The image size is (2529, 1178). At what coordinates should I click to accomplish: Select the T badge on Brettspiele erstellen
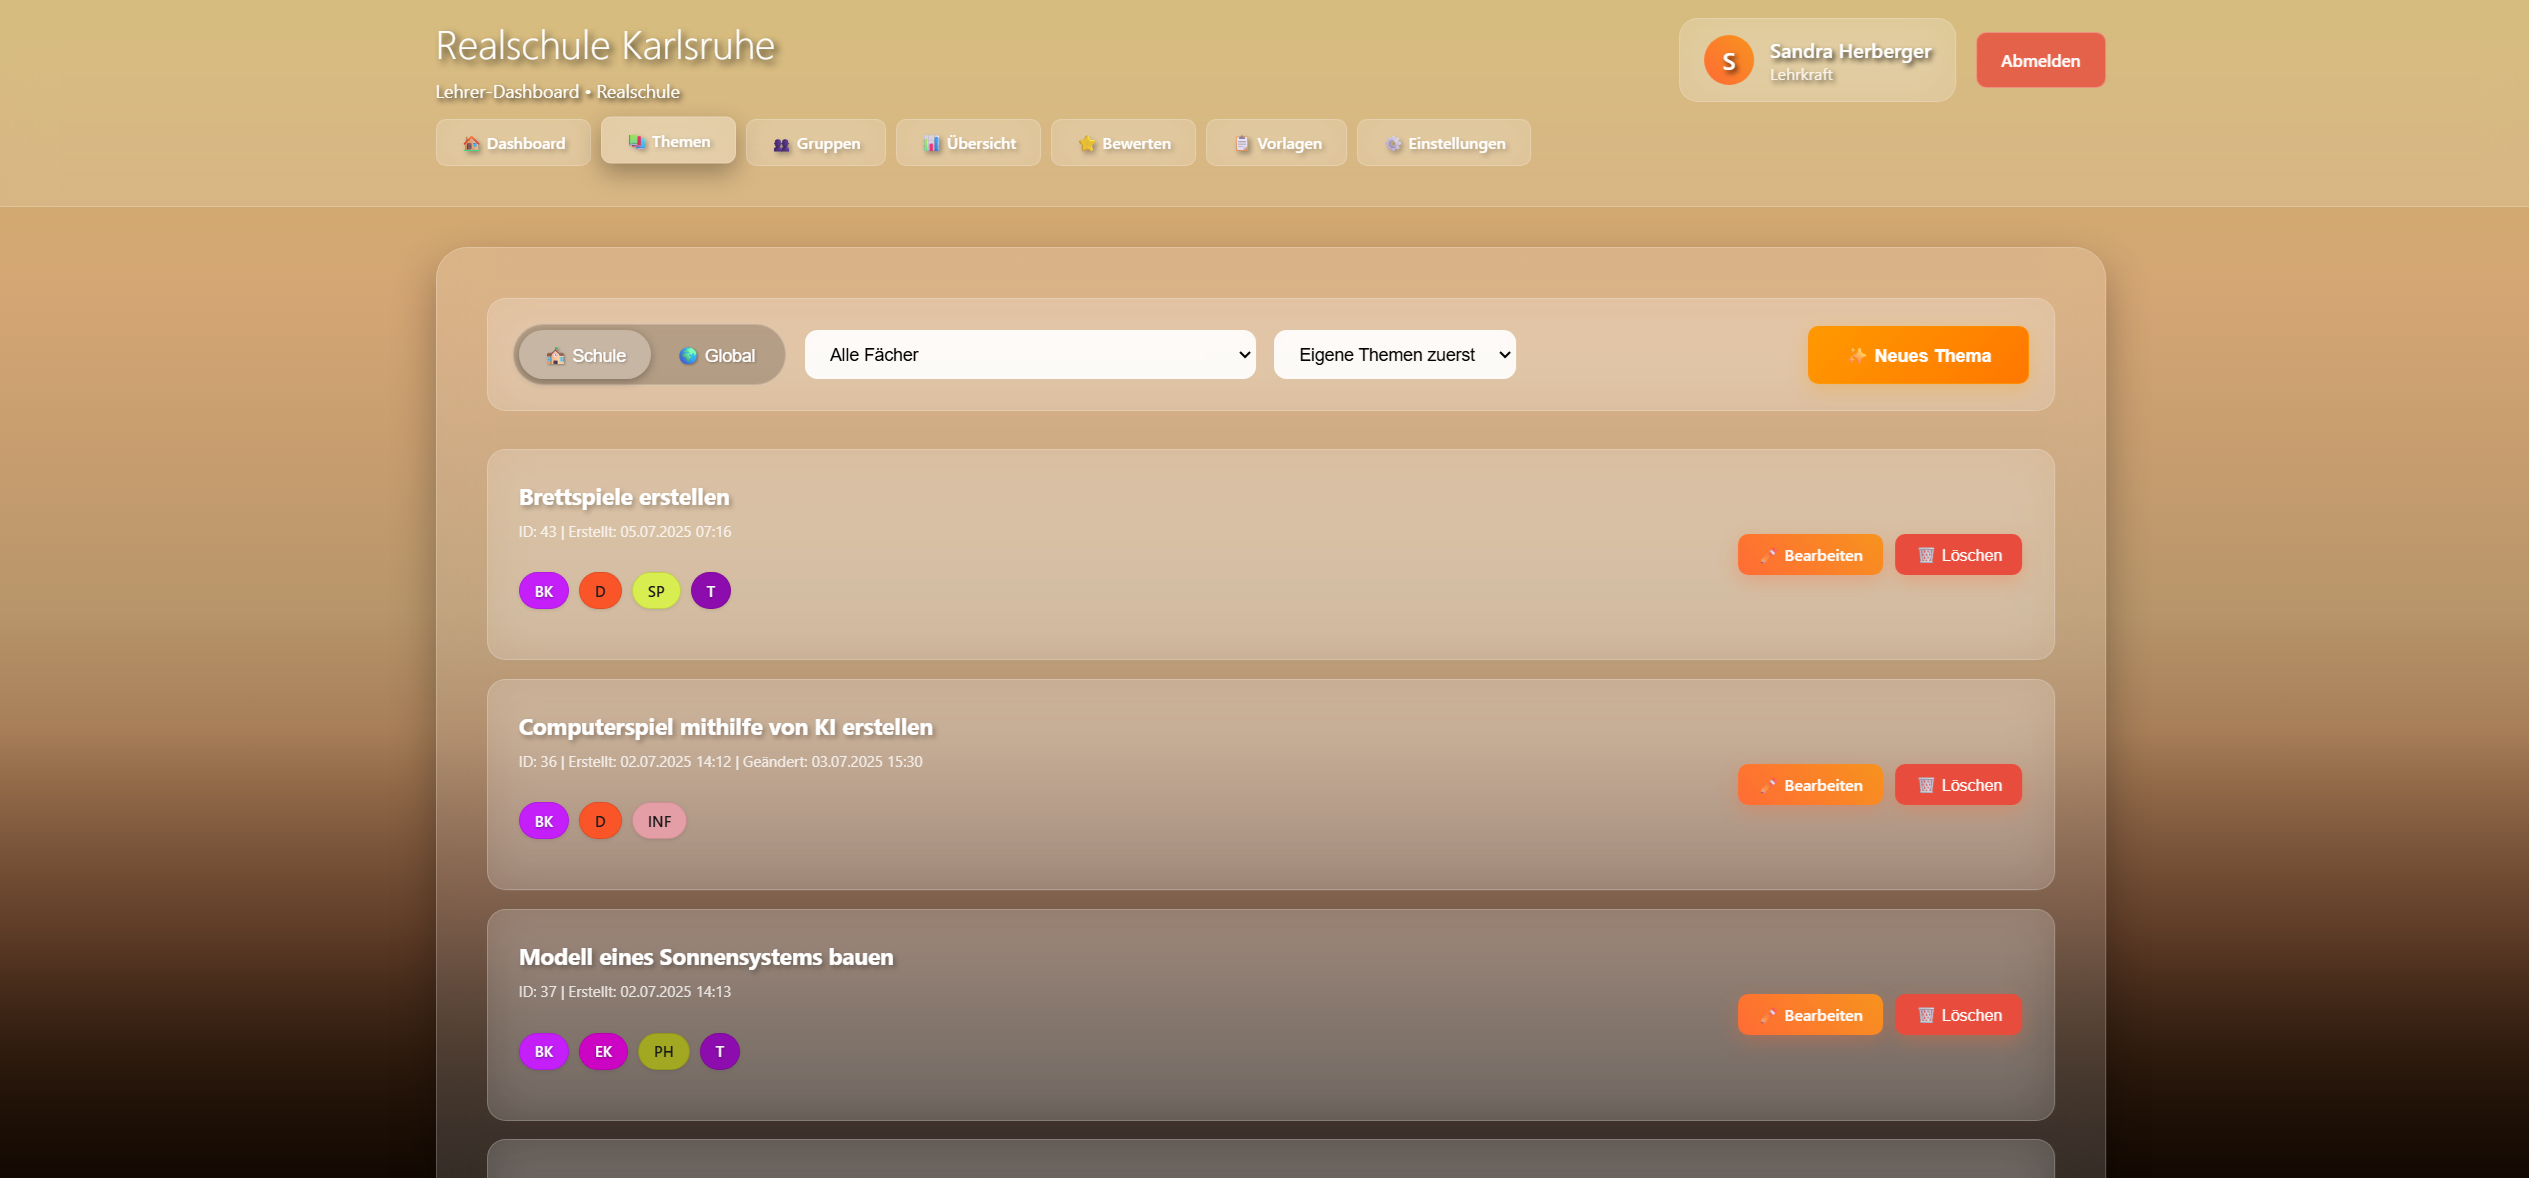coord(710,590)
